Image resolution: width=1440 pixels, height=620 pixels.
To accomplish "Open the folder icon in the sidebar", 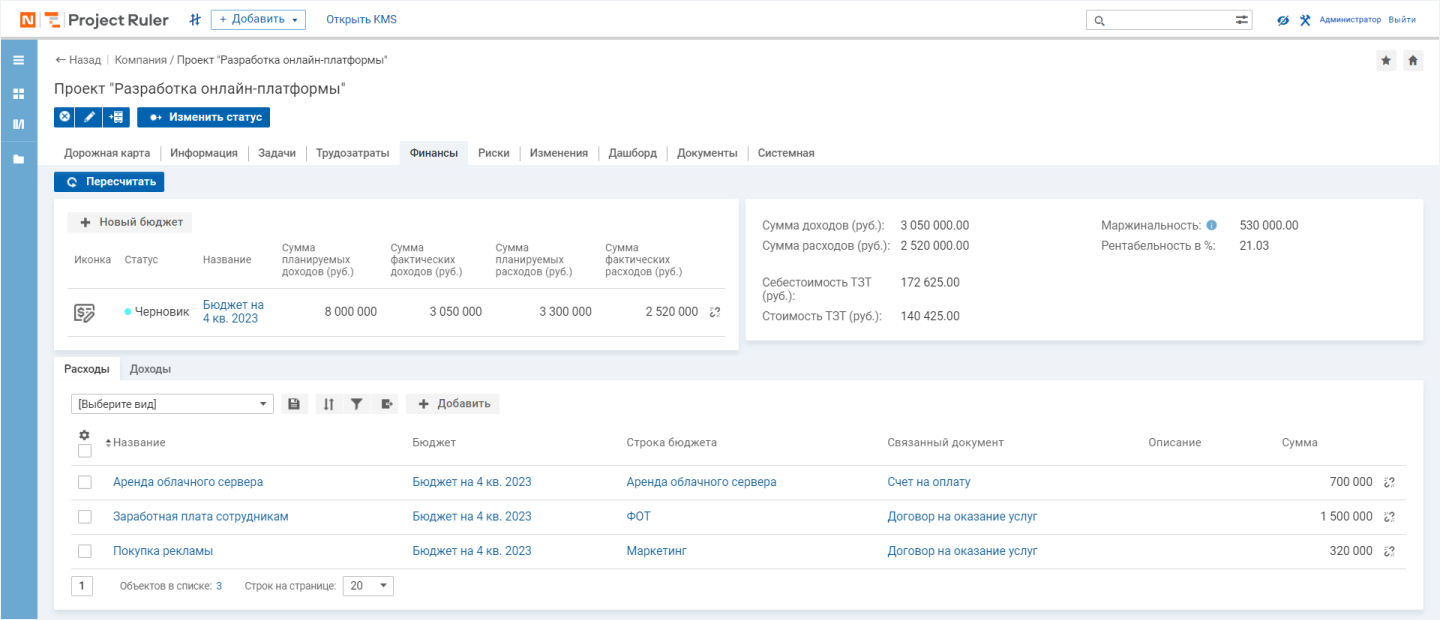I will (x=18, y=159).
